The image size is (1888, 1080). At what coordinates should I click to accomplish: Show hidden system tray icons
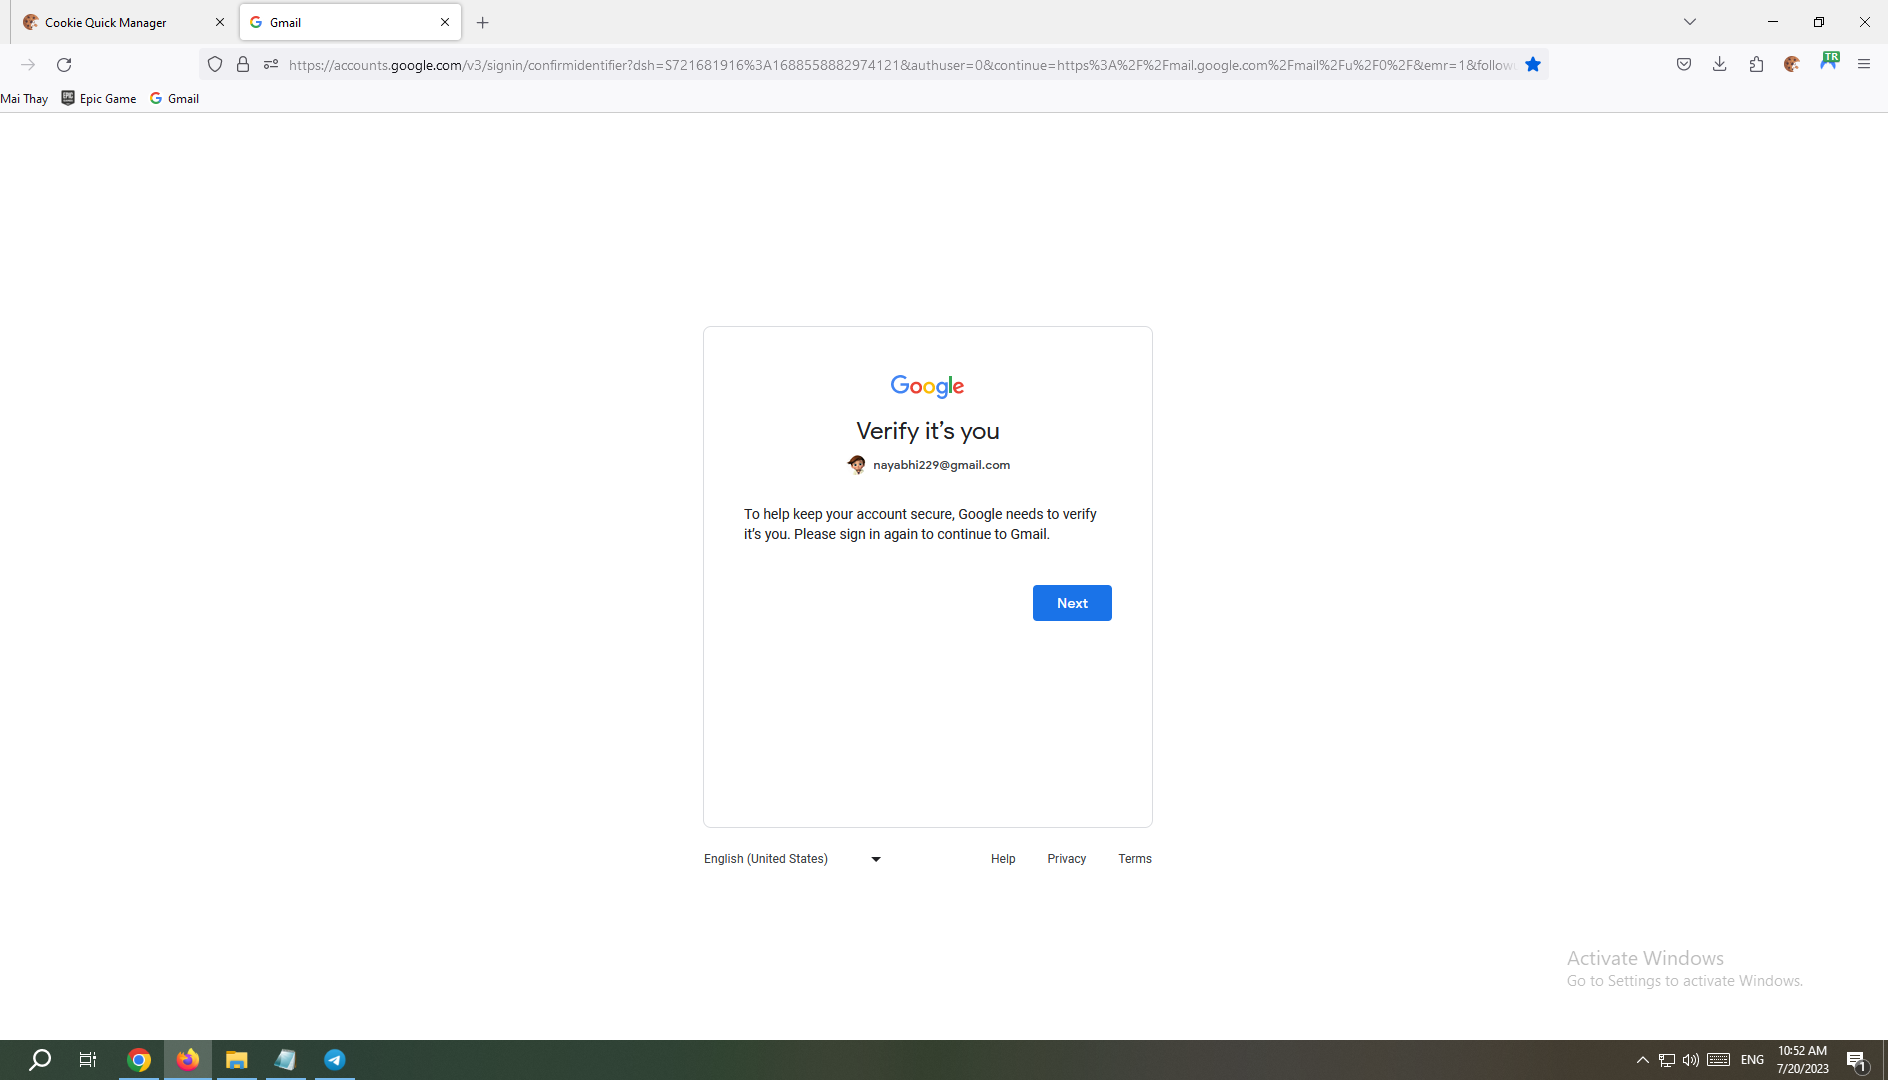[x=1642, y=1060]
